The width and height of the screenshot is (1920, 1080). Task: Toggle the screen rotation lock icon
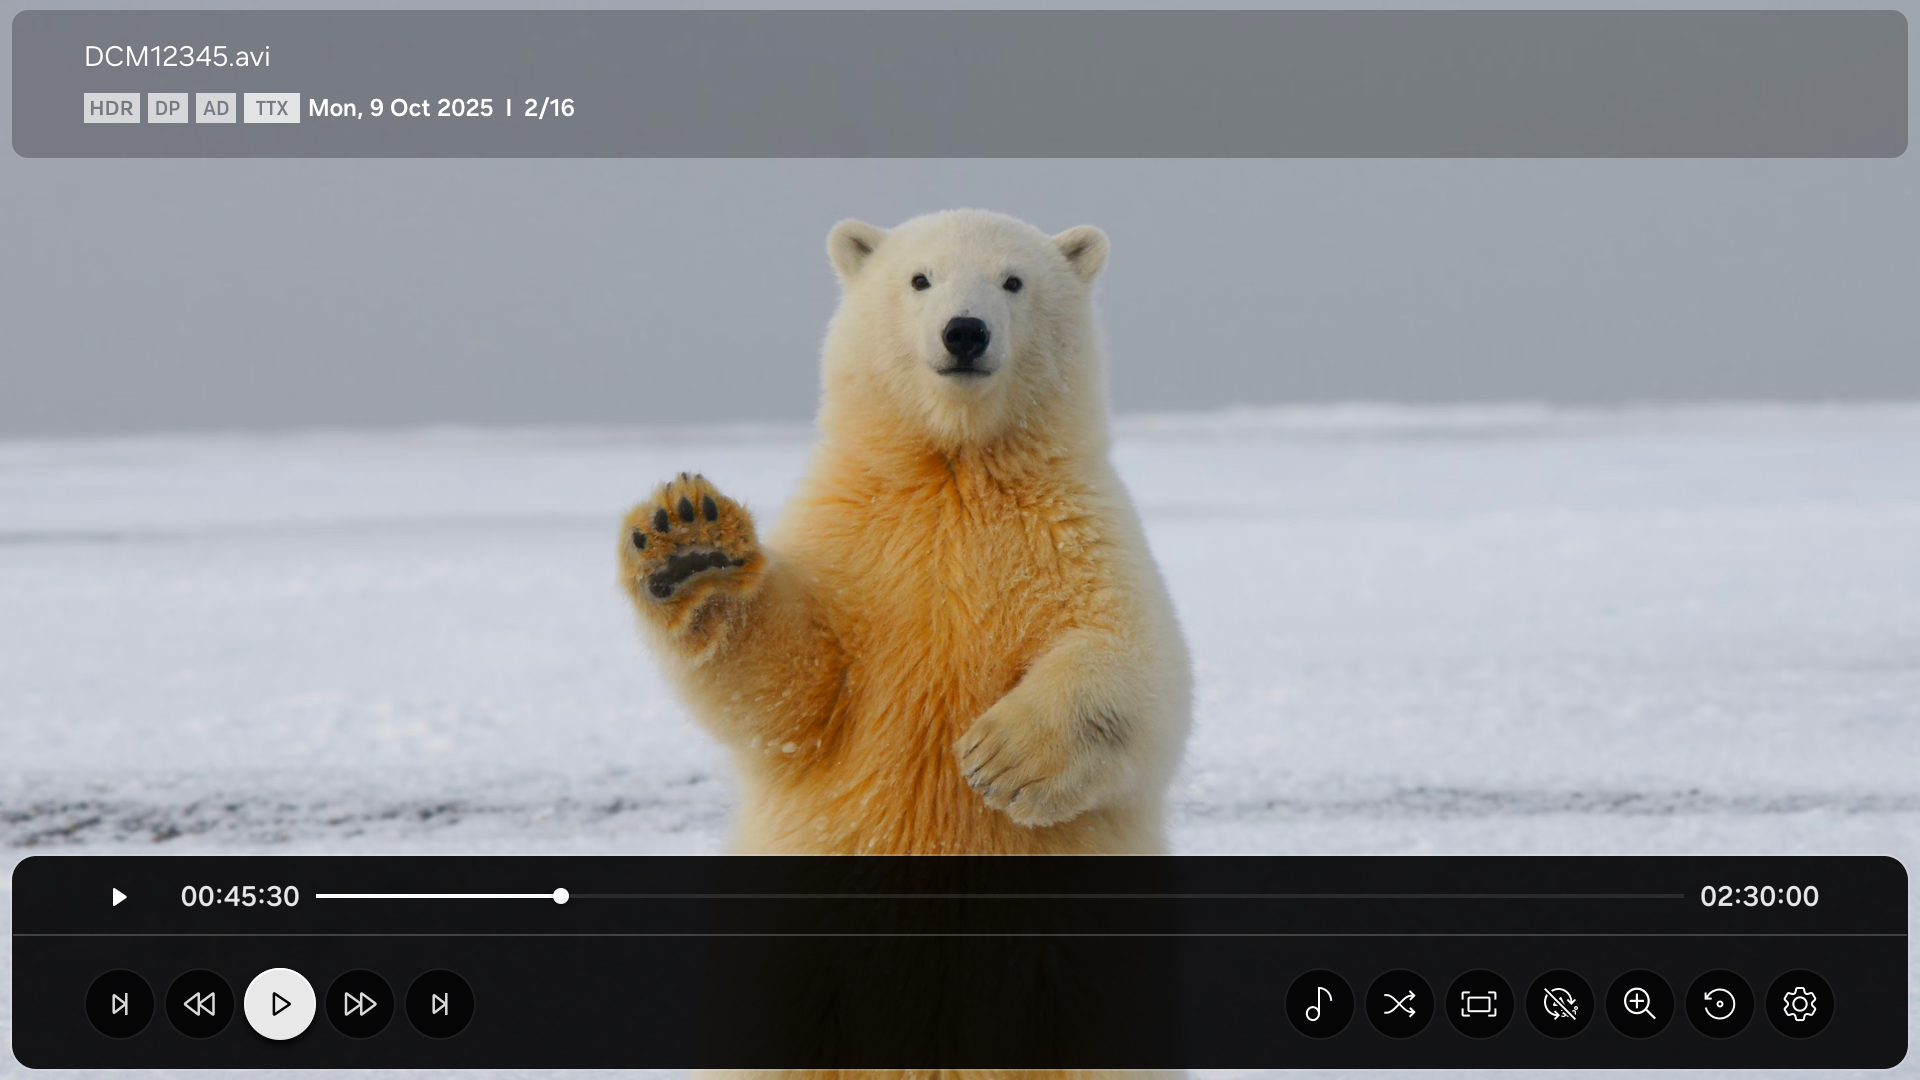1560,1004
